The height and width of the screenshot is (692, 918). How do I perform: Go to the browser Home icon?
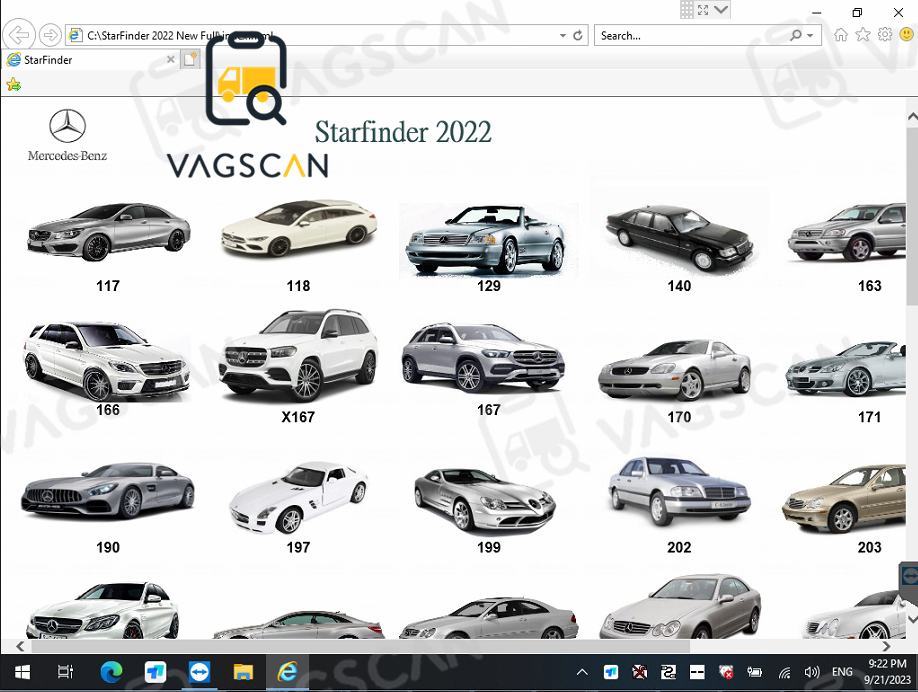pyautogui.click(x=841, y=35)
